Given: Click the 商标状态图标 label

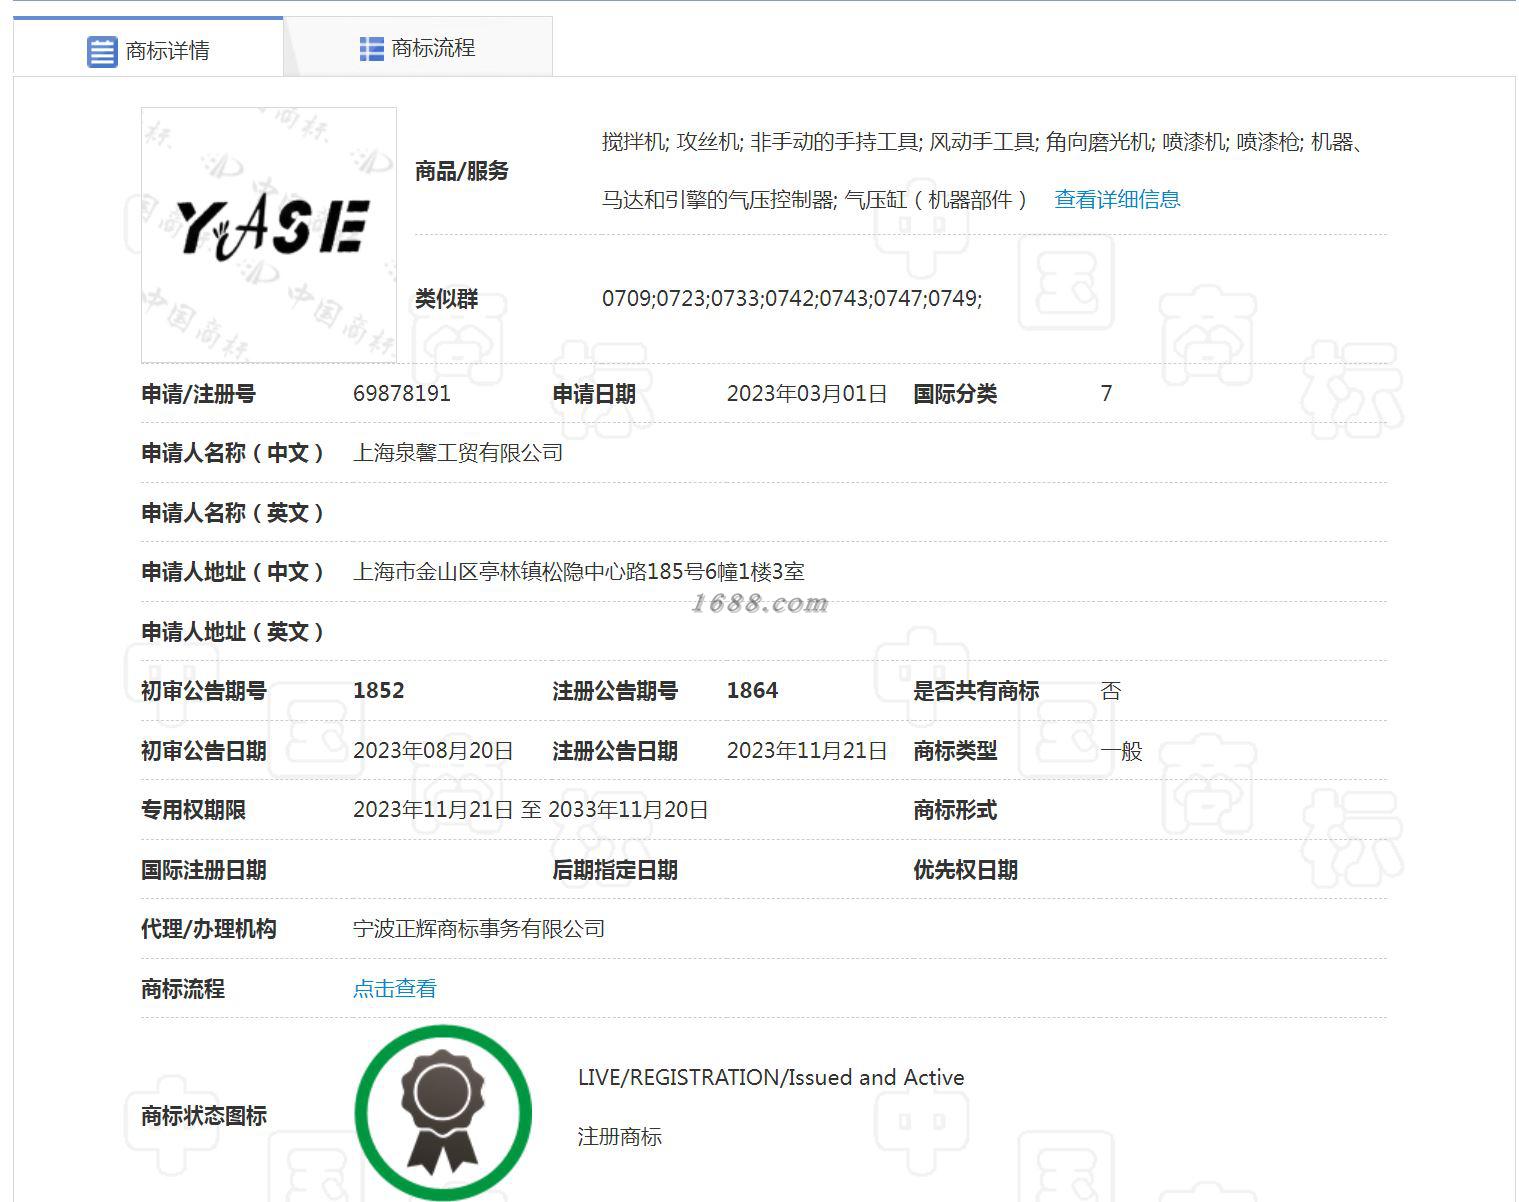Looking at the screenshot, I should (204, 1116).
